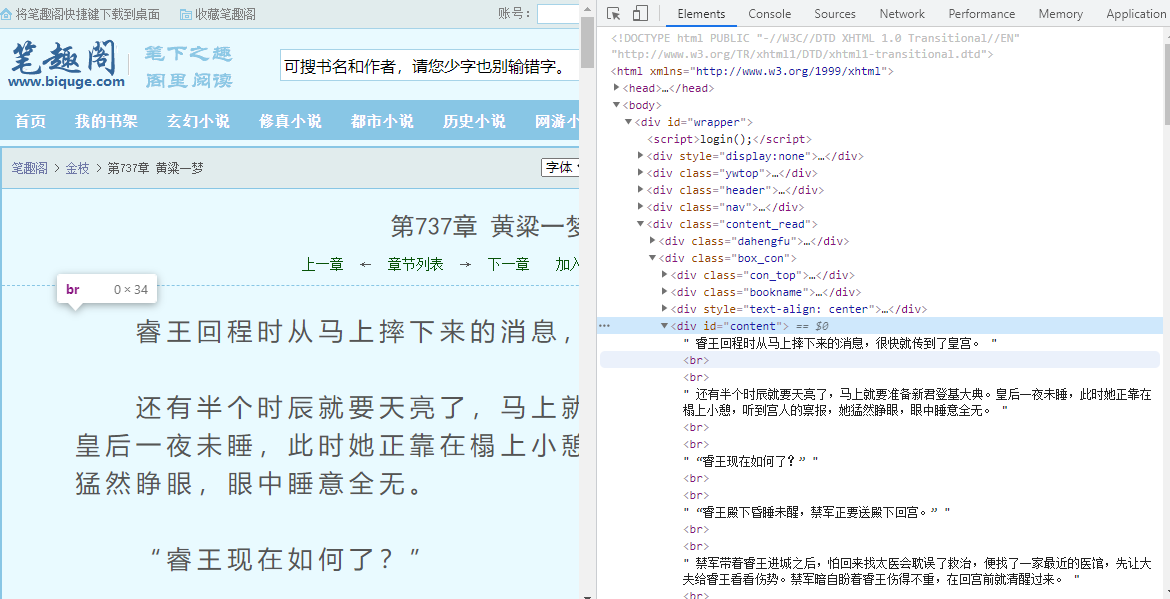
Task: Click the 首页 navigation item
Action: pyautogui.click(x=30, y=121)
